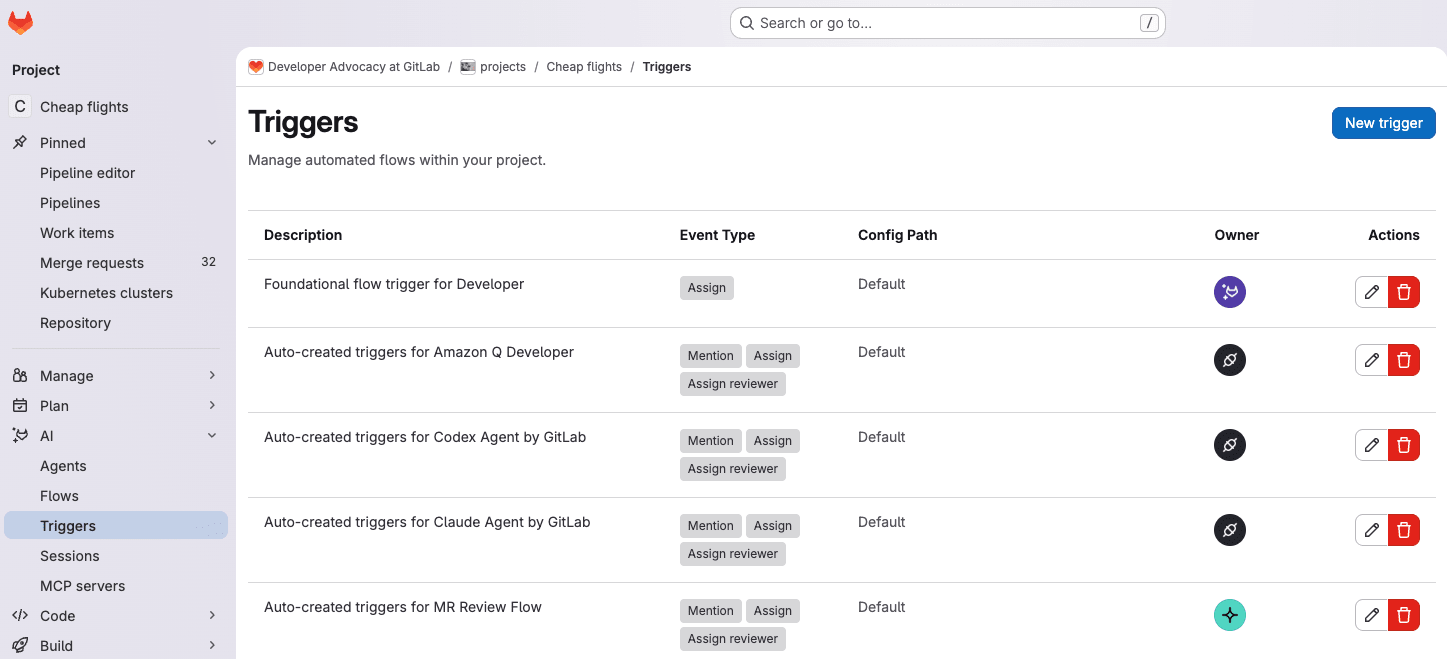Screen dimensions: 1447x659
Task: Open the Cheap flights breadcrumb link
Action: click(584, 67)
